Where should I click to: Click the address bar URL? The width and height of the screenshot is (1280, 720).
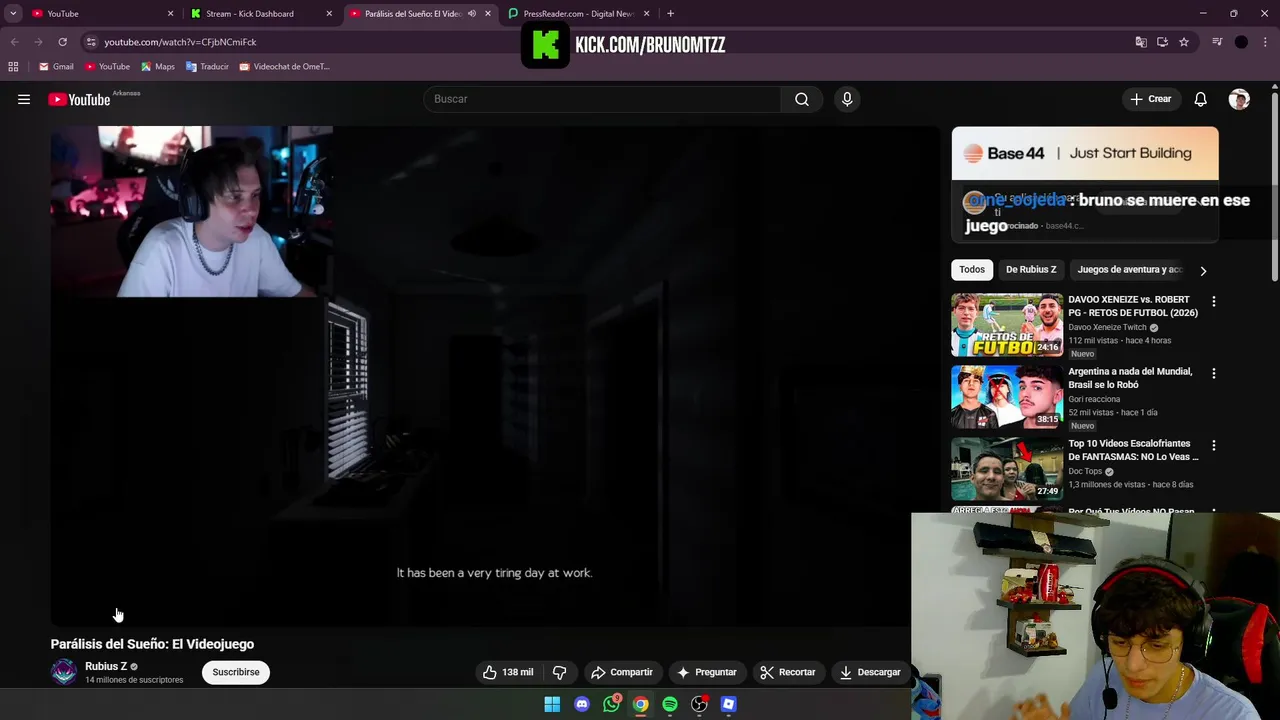[180, 42]
